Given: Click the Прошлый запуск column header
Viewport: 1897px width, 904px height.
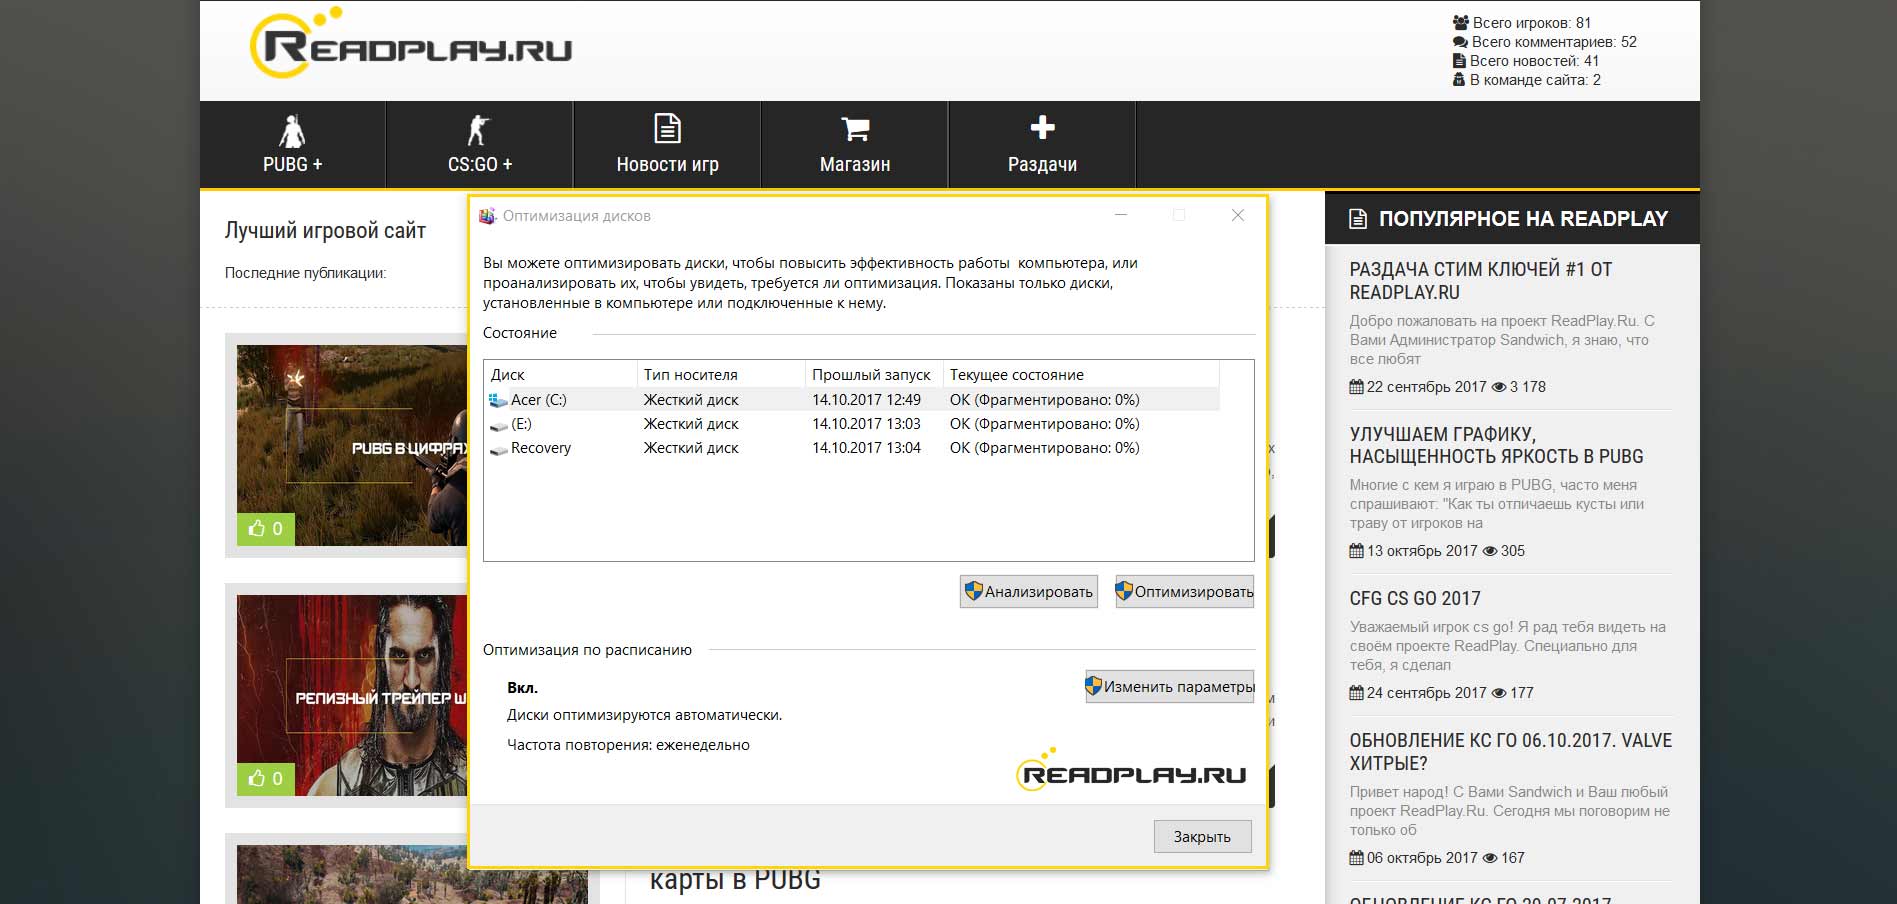Looking at the screenshot, I should tap(874, 375).
